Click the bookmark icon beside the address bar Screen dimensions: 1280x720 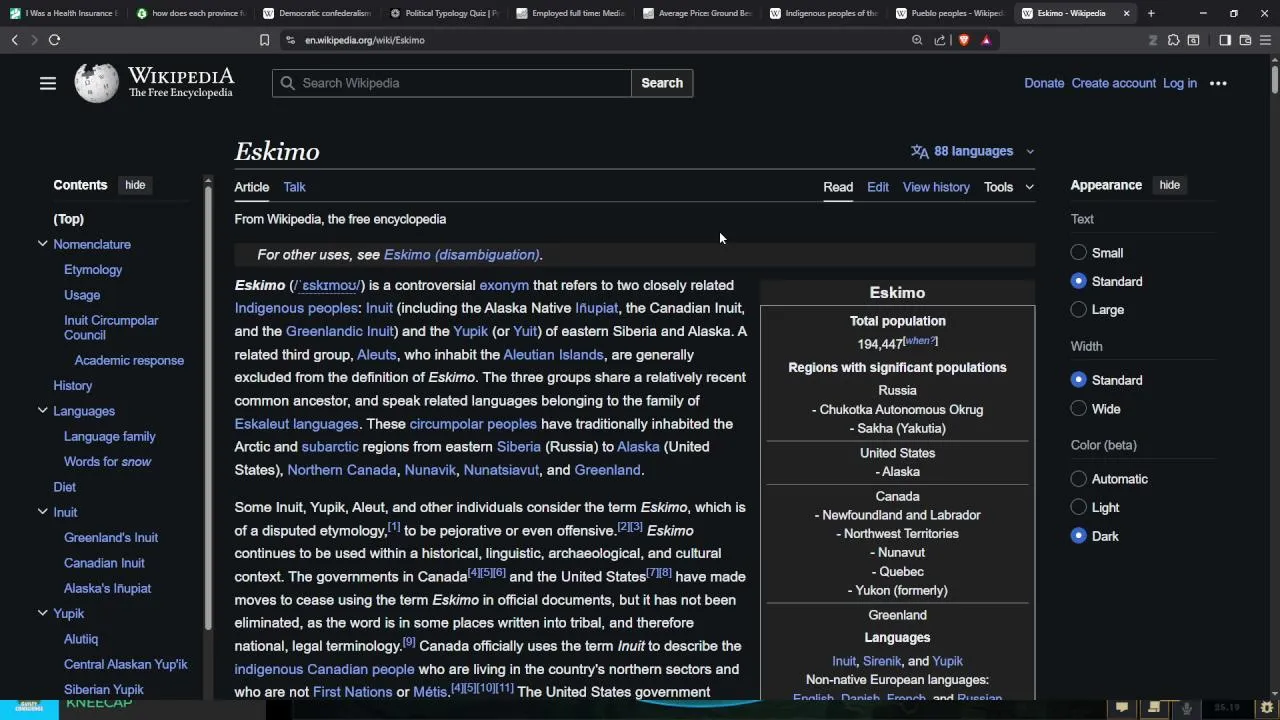coord(264,40)
